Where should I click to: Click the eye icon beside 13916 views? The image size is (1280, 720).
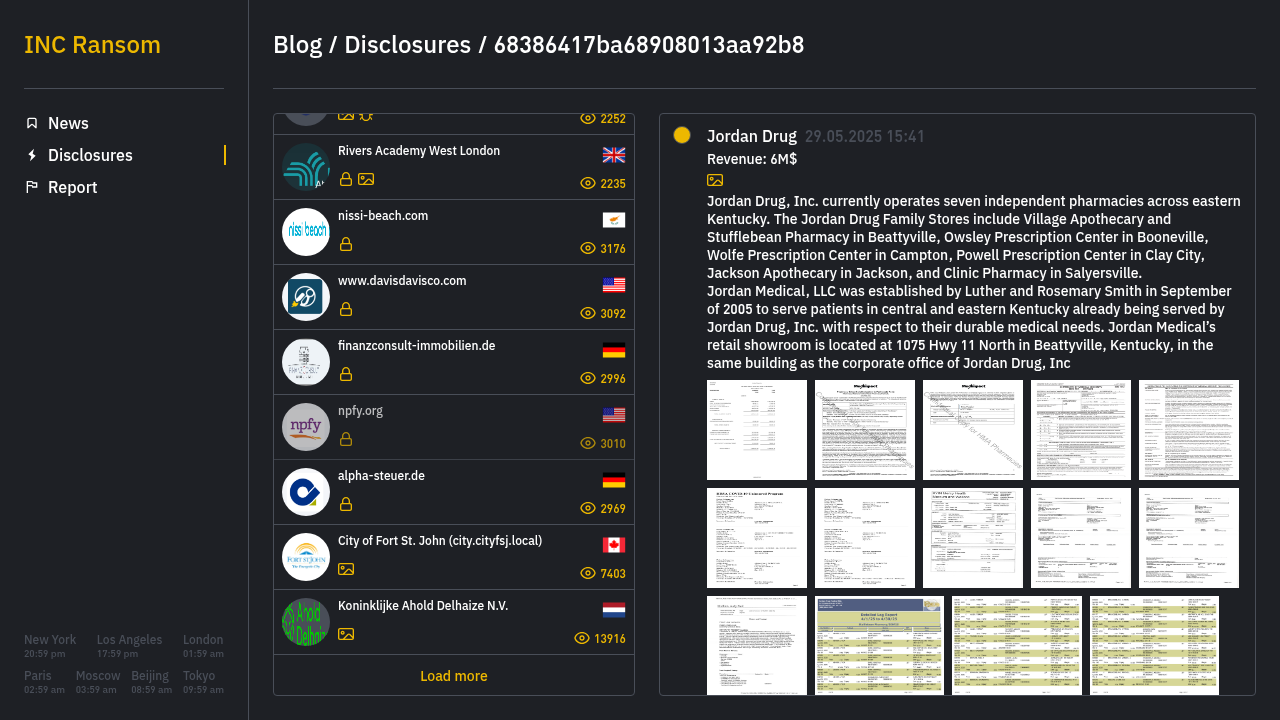click(582, 638)
